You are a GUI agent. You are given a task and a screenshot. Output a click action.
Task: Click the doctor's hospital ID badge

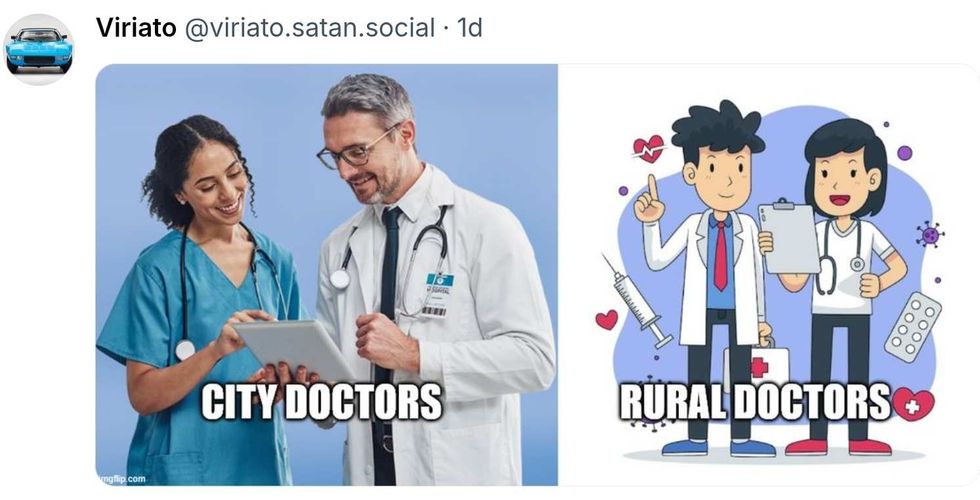[439, 295]
